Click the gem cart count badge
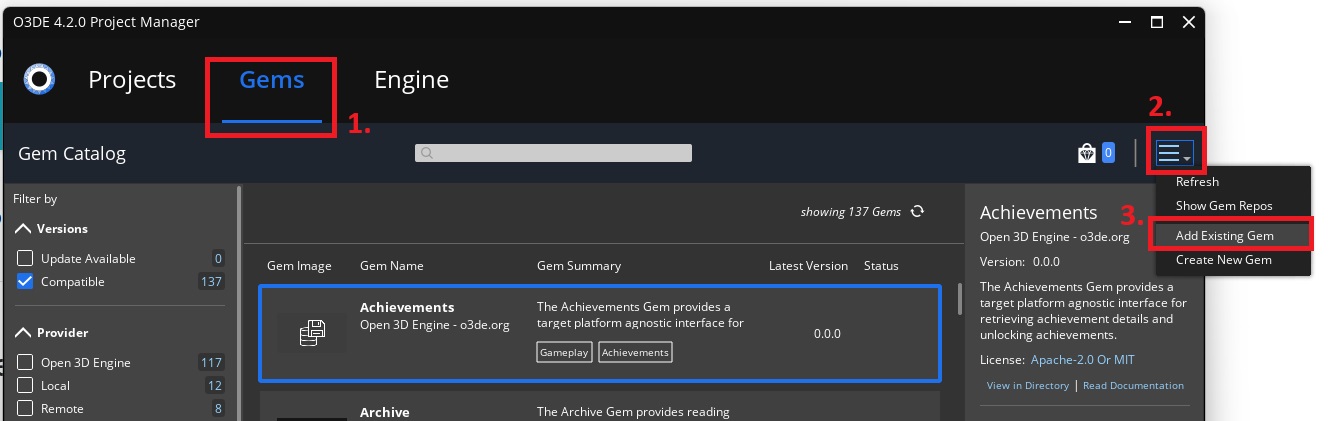1332x421 pixels. pos(1108,153)
